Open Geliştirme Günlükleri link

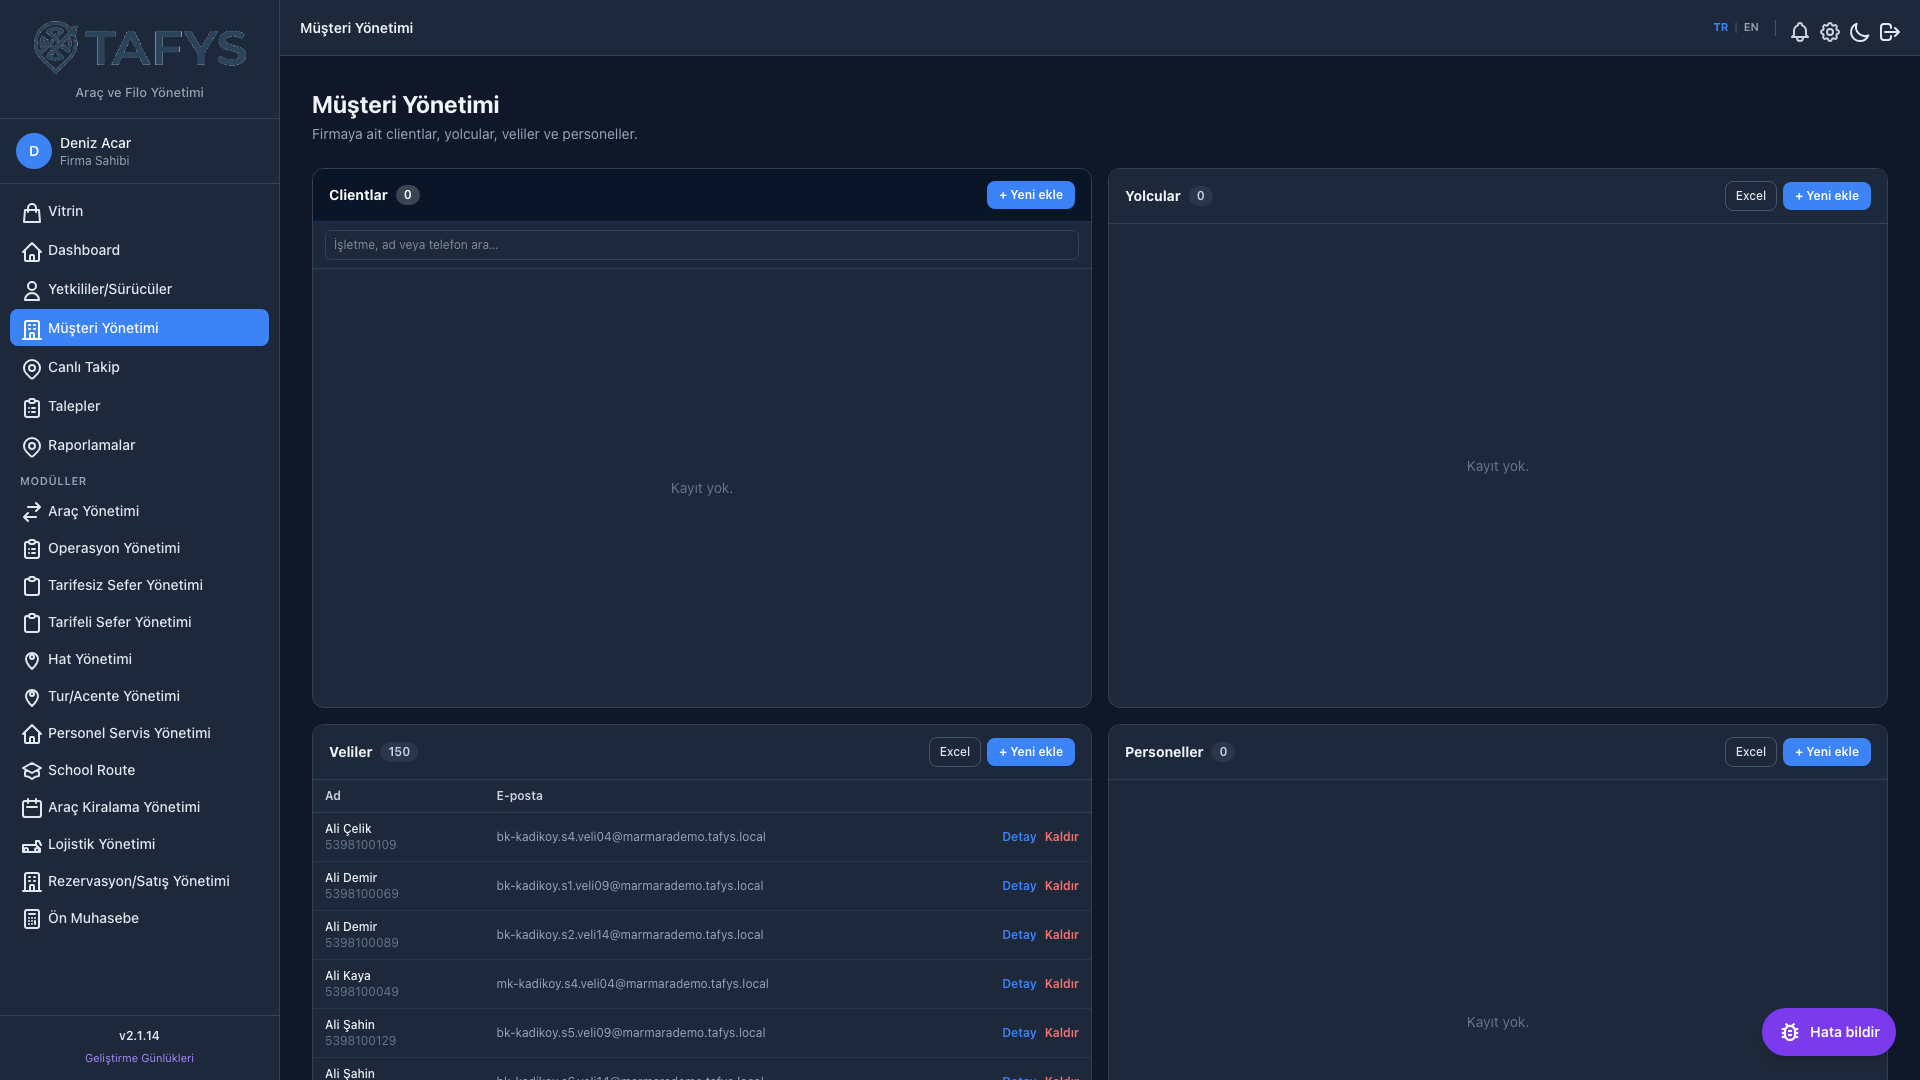(139, 1058)
